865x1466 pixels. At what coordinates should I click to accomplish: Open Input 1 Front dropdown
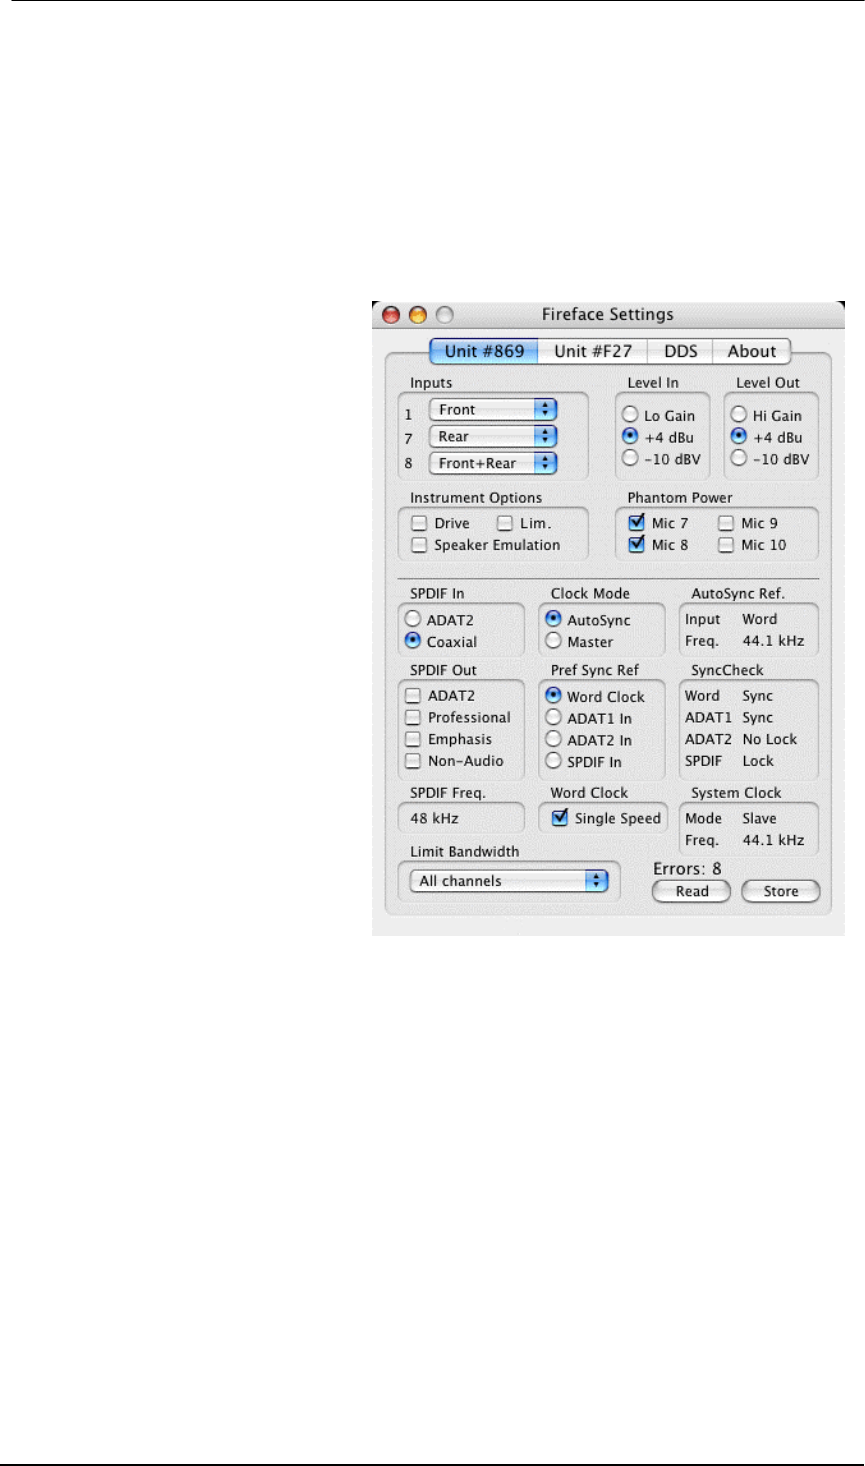point(493,409)
